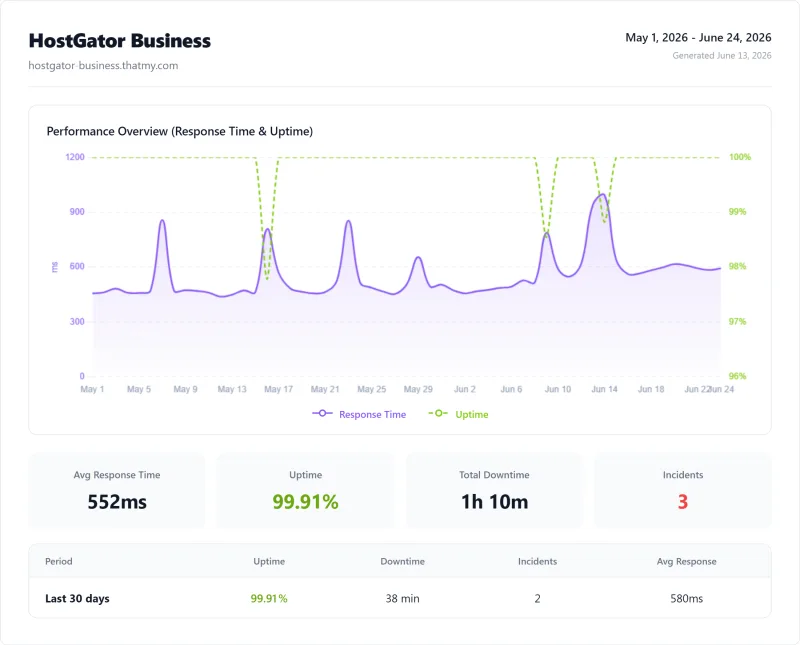Image resolution: width=800 pixels, height=645 pixels.
Task: Click the 580ms avg response cell
Action: (x=686, y=599)
